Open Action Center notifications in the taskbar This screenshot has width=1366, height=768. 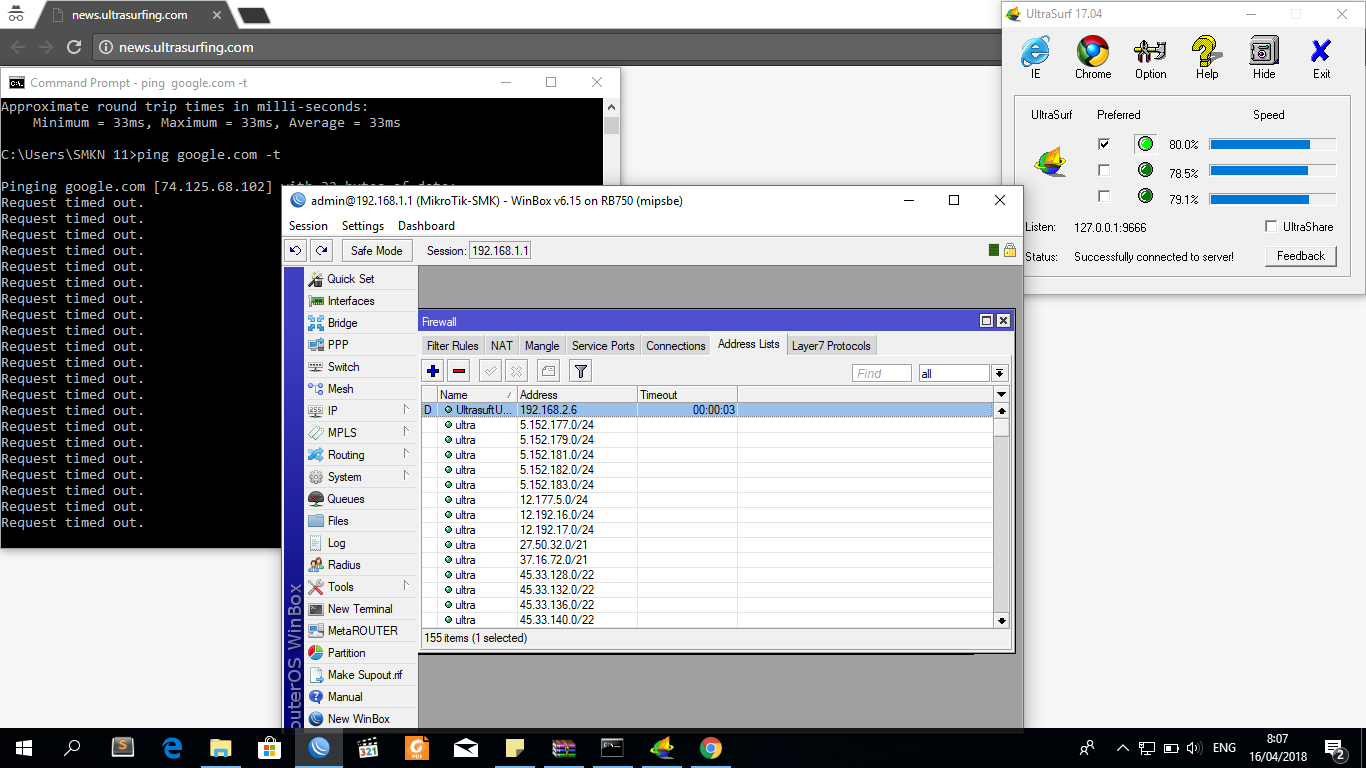click(x=1334, y=748)
